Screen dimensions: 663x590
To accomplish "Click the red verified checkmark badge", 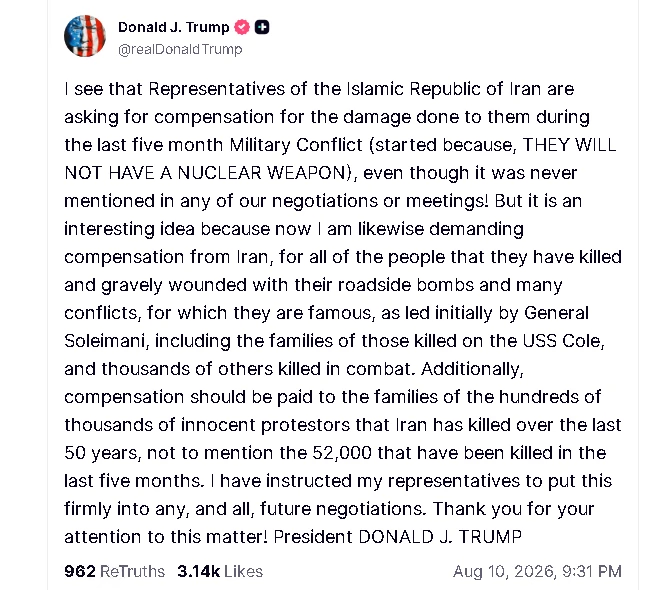I will [x=242, y=27].
